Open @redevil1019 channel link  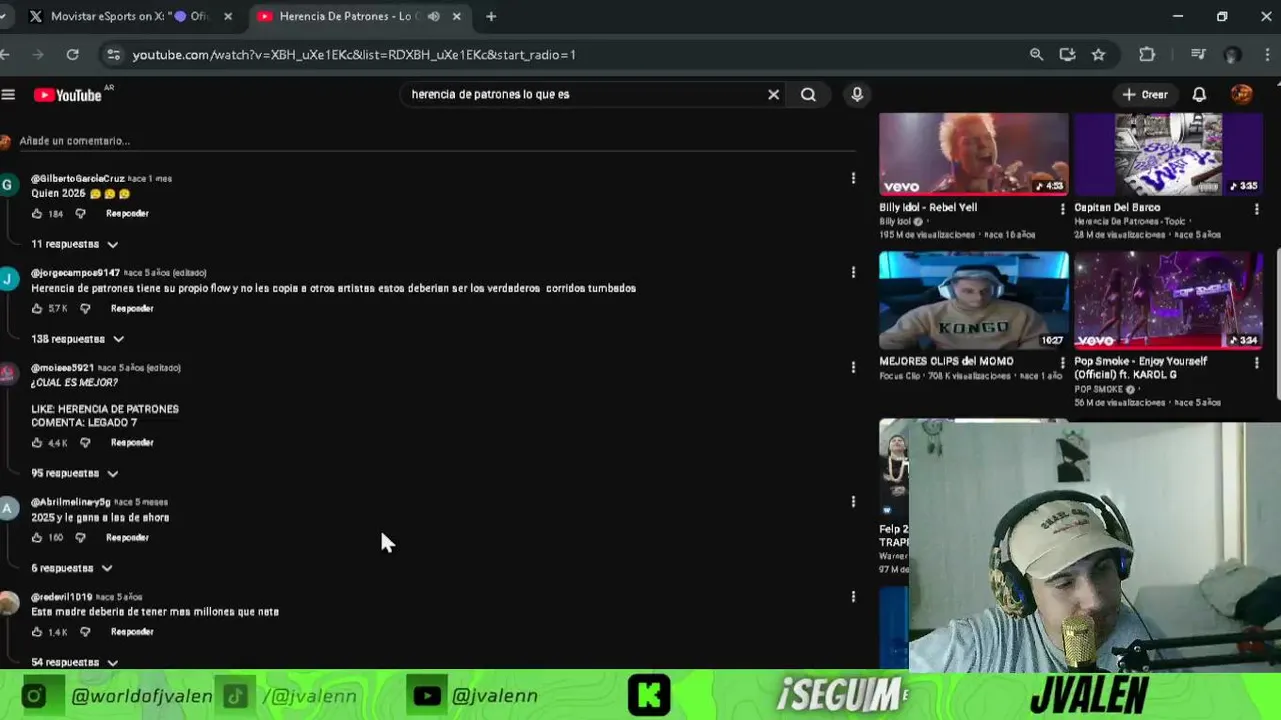(61, 597)
